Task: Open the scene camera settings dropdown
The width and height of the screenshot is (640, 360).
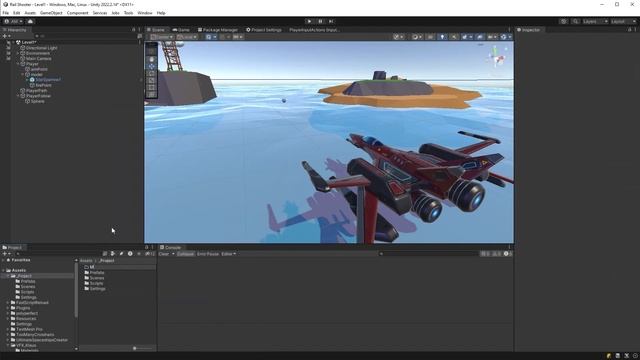Action: (x=492, y=37)
